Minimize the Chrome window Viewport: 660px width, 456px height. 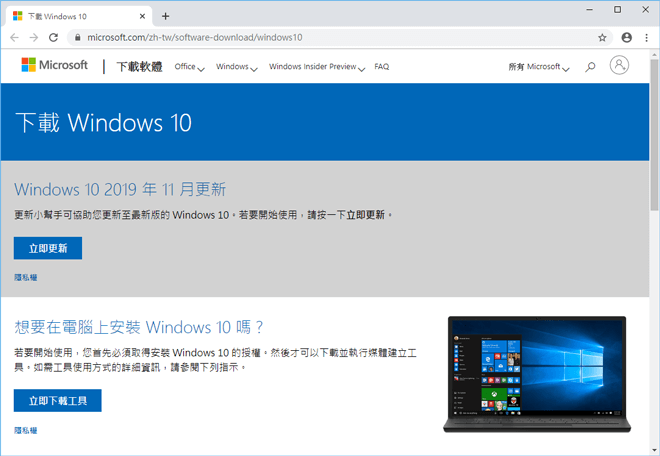pyautogui.click(x=590, y=9)
